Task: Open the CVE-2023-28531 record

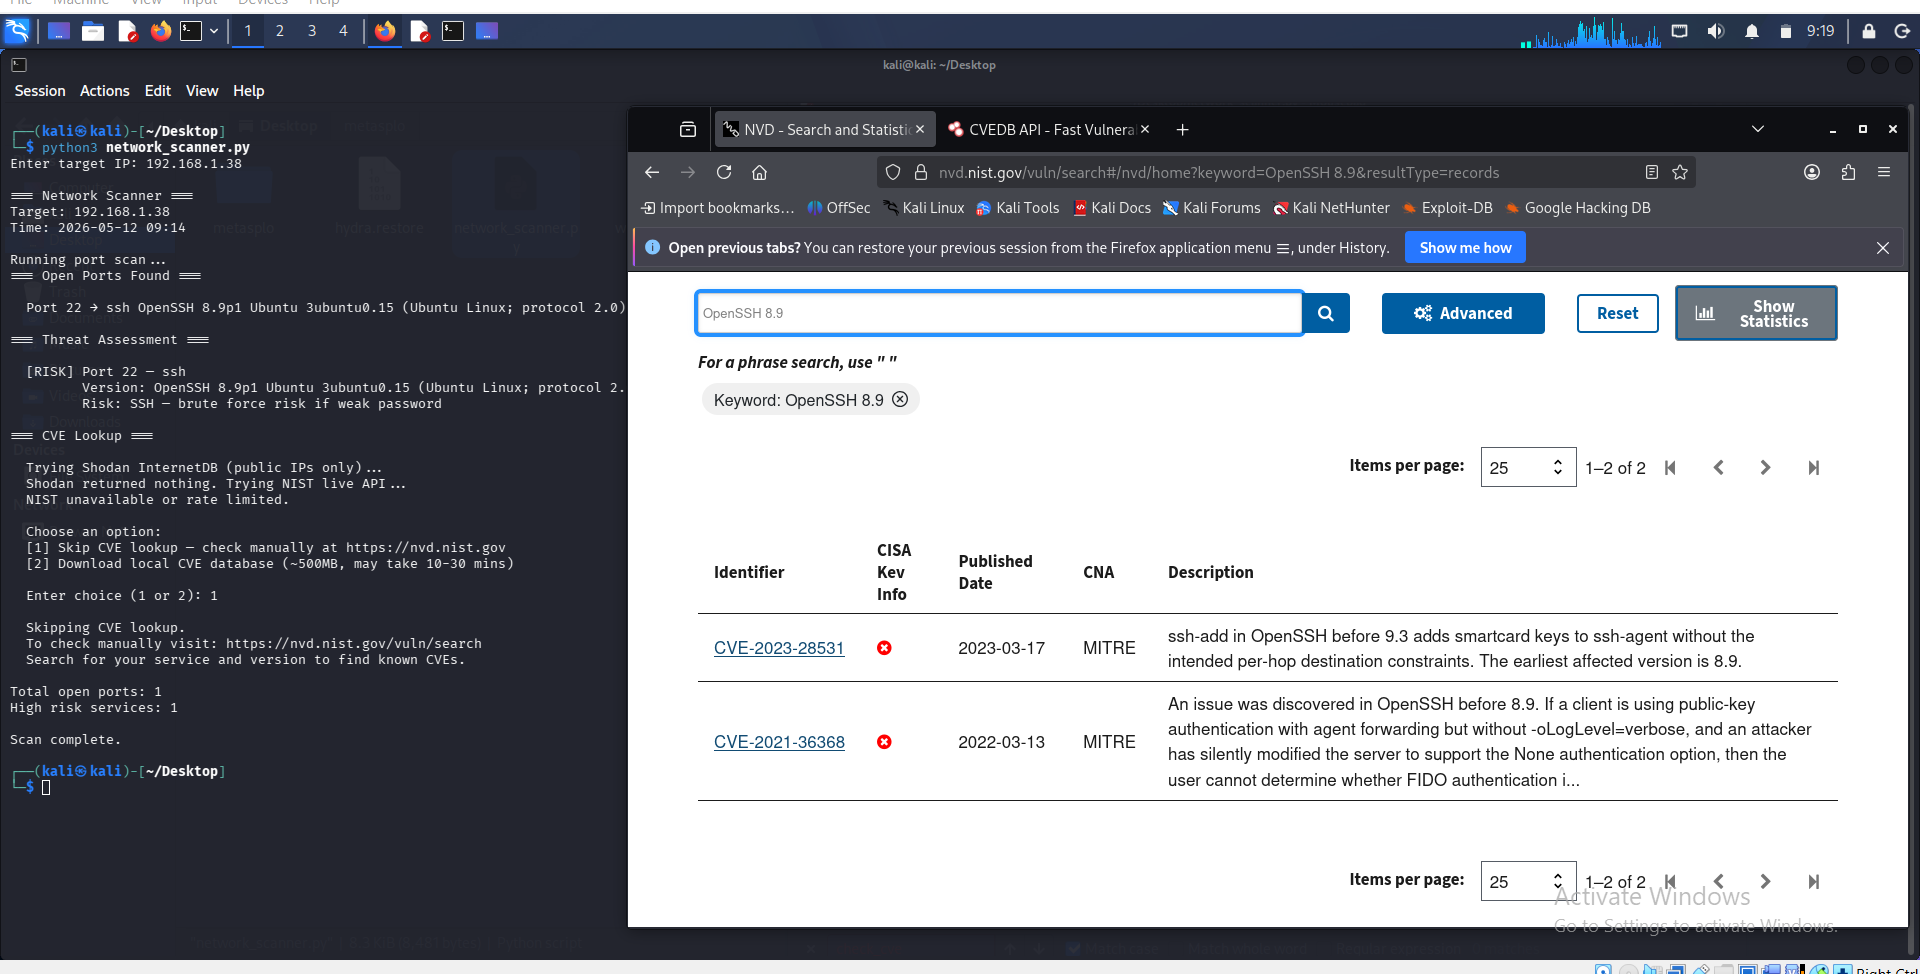Action: pyautogui.click(x=779, y=648)
